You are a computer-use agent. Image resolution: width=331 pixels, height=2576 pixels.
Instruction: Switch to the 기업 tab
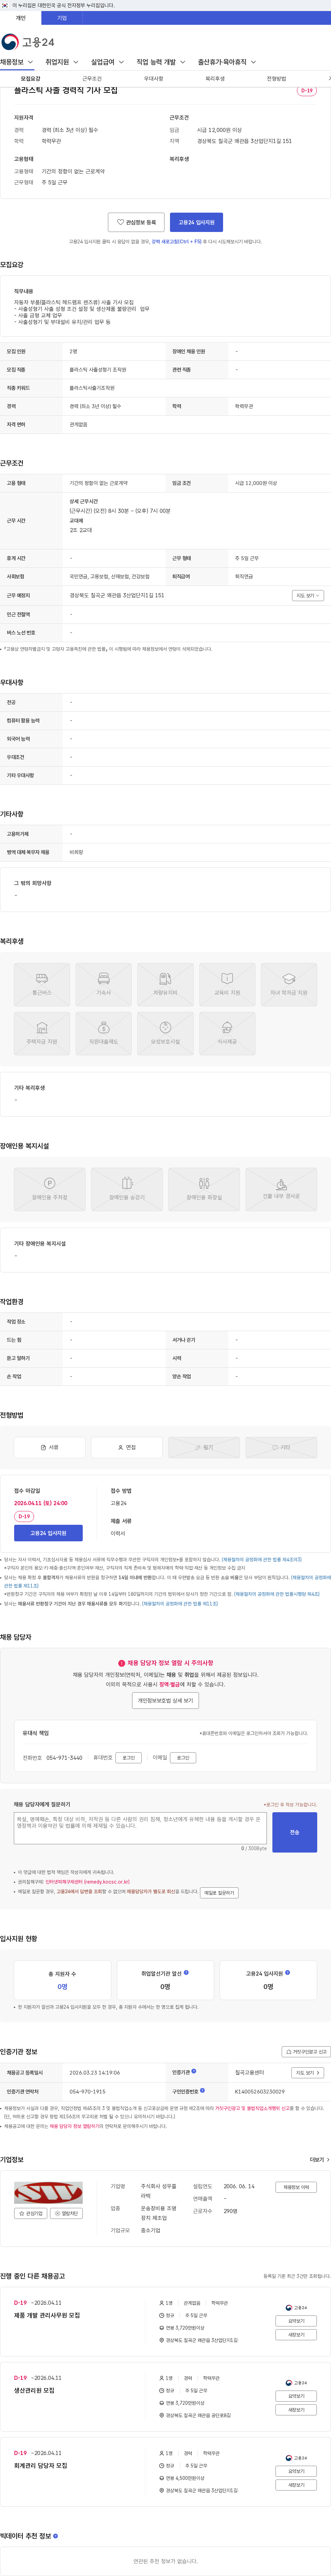pyautogui.click(x=62, y=18)
